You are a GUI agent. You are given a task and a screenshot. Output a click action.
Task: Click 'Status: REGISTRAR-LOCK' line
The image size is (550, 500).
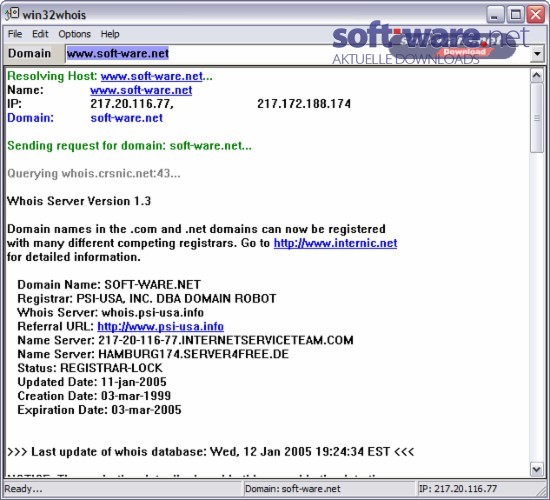tap(90, 368)
